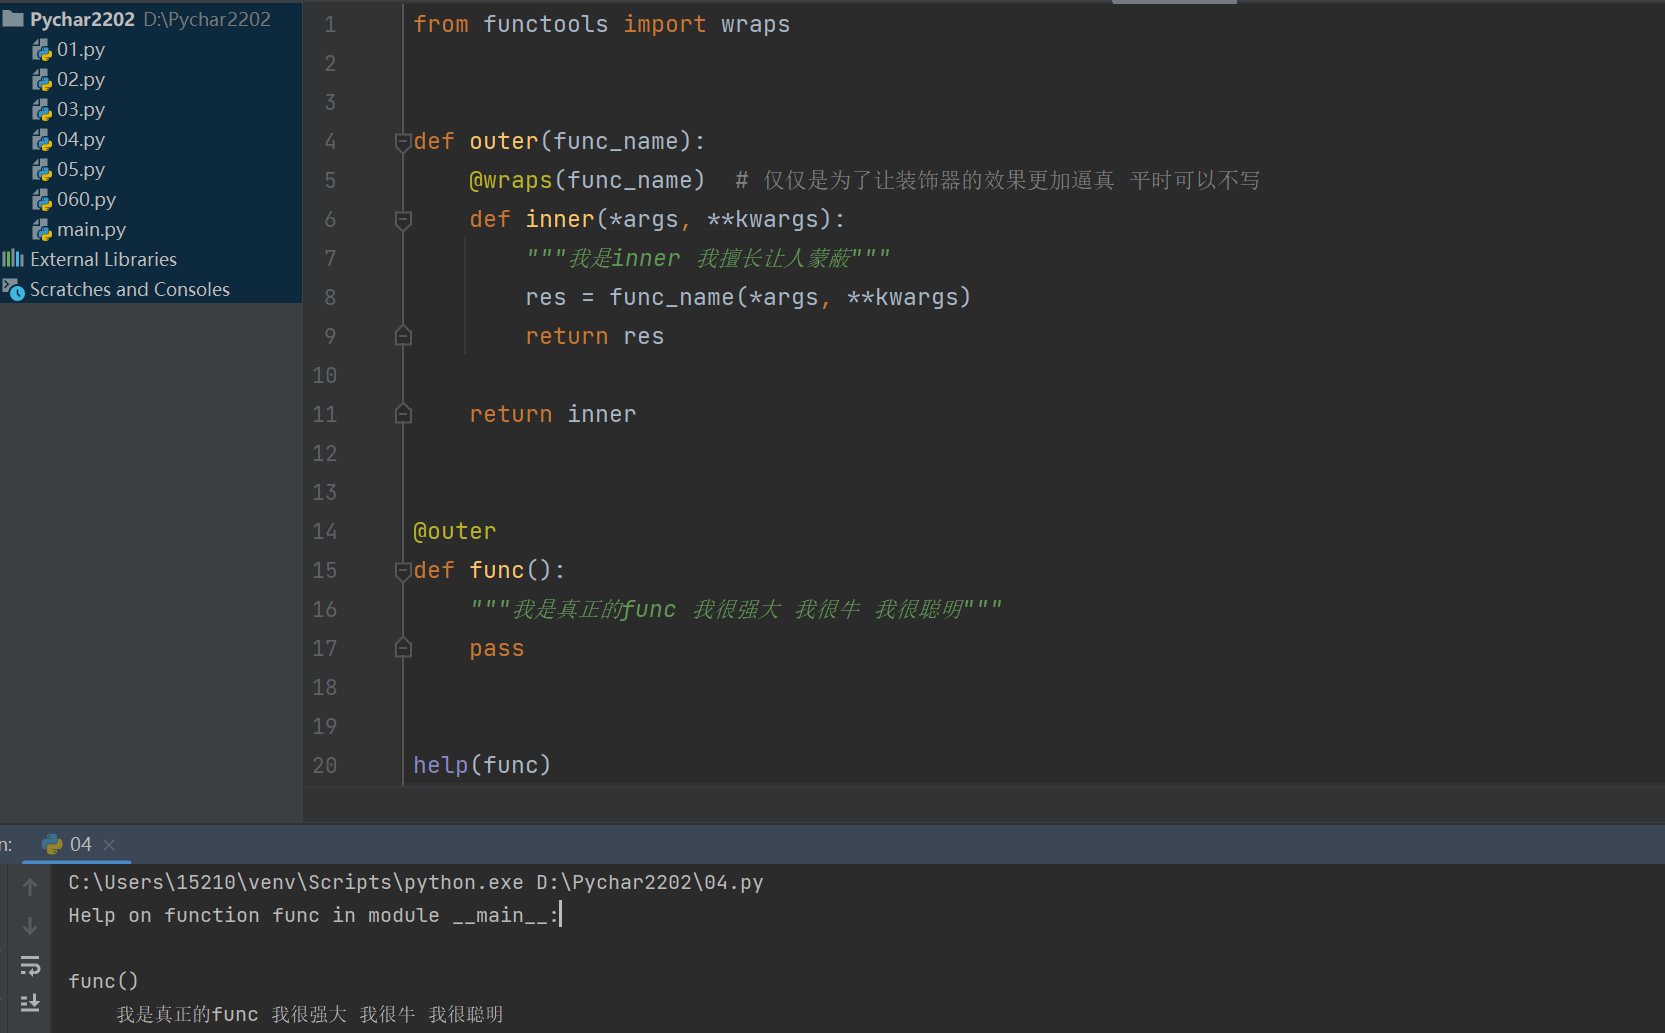Collapse the inner function at line 6

(x=403, y=220)
